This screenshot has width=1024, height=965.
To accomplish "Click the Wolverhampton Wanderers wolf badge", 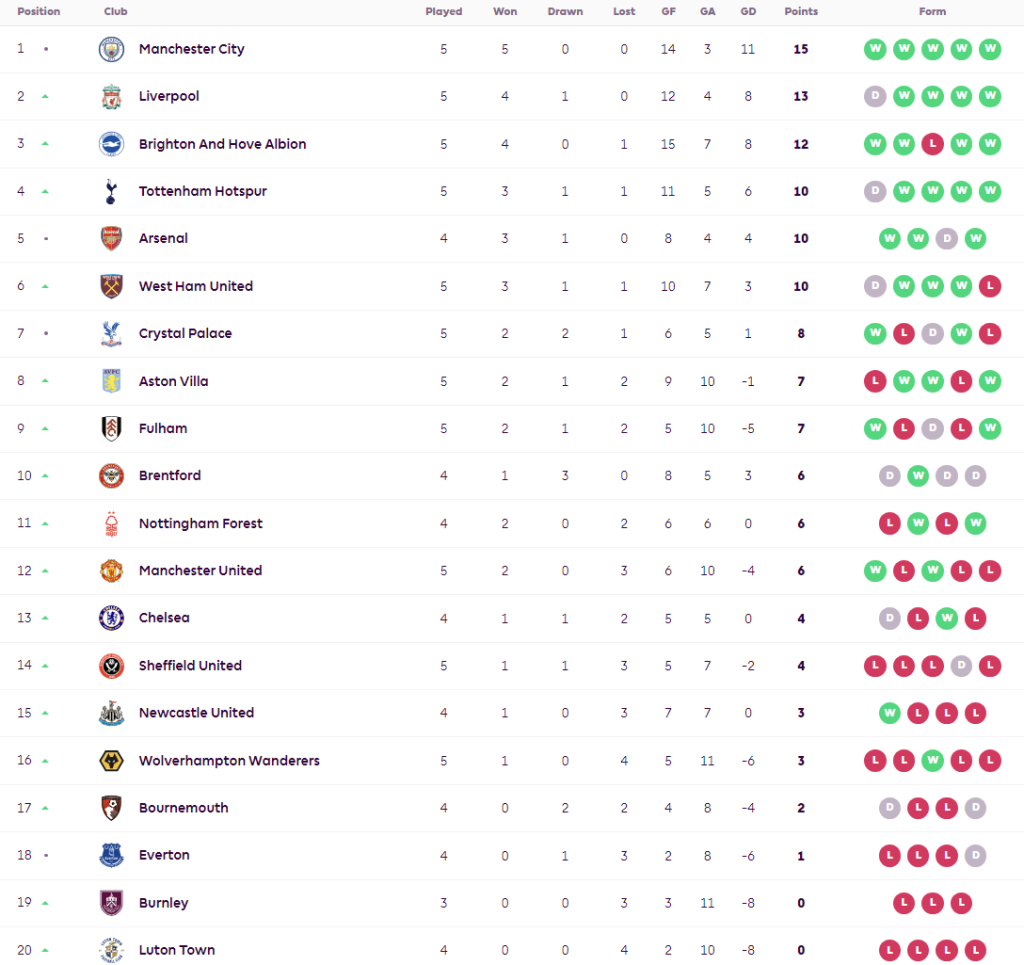I will coord(111,761).
